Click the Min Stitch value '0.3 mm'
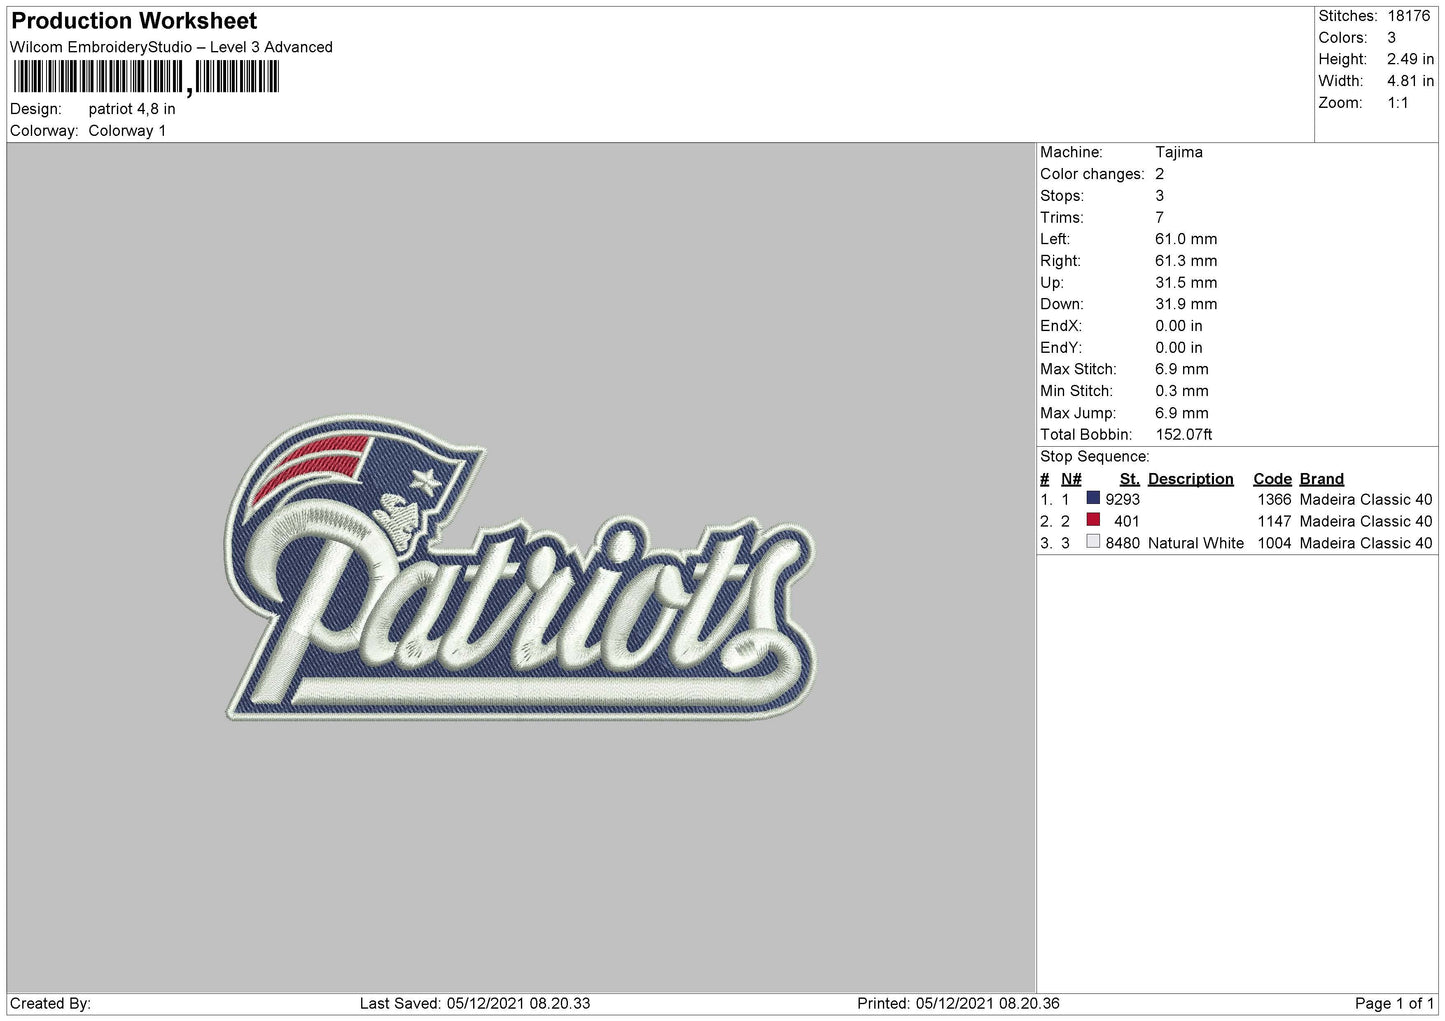 (1182, 391)
